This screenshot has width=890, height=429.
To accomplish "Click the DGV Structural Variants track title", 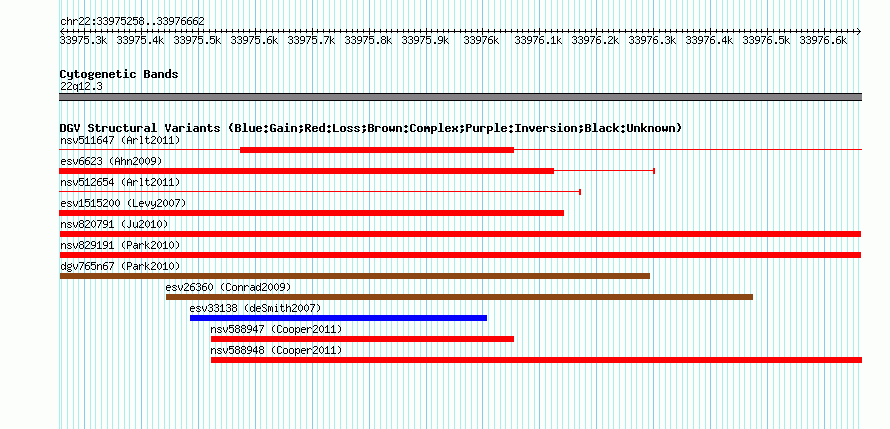I will point(371,128).
